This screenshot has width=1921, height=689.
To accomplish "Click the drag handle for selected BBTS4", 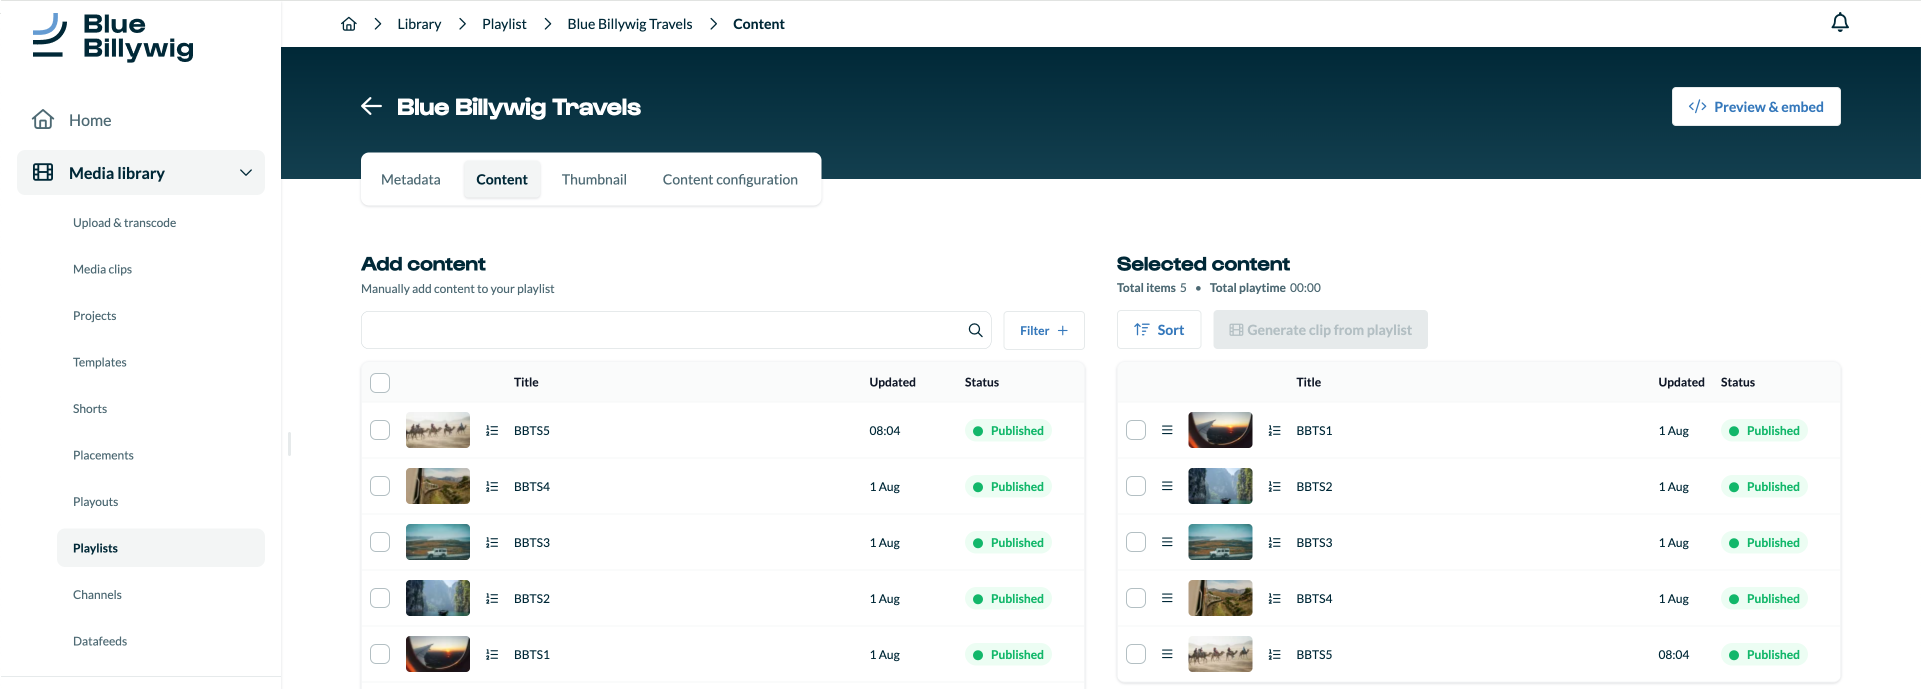I will point(1167,598).
